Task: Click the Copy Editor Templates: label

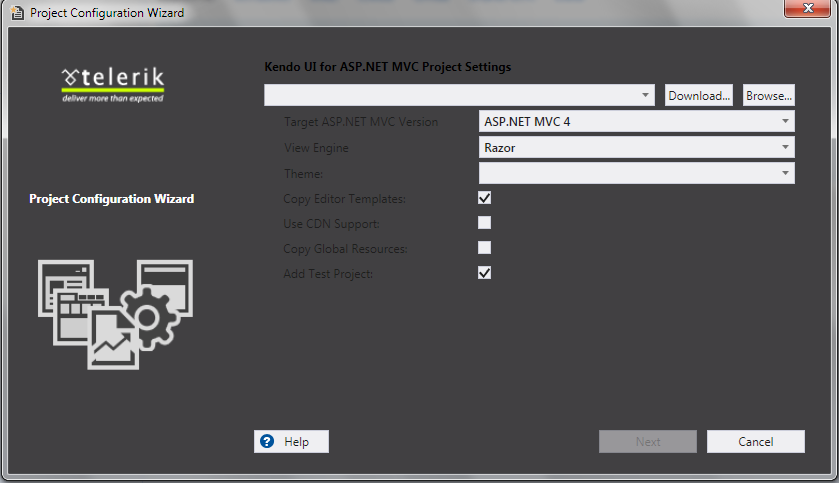Action: coord(345,199)
